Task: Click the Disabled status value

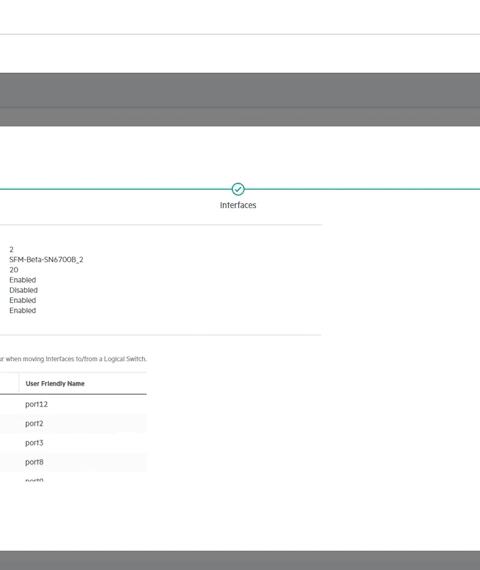Action: click(x=24, y=290)
